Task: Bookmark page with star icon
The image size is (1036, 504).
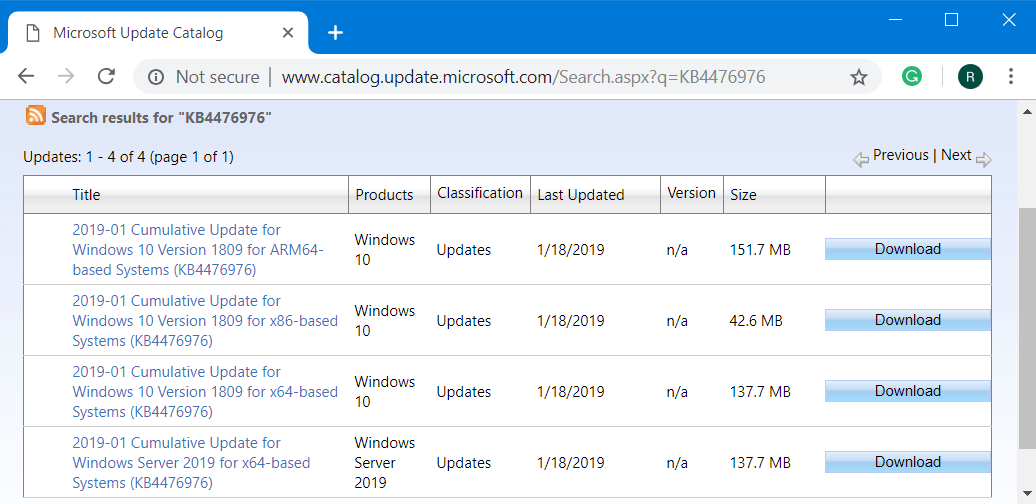Action: pos(858,77)
